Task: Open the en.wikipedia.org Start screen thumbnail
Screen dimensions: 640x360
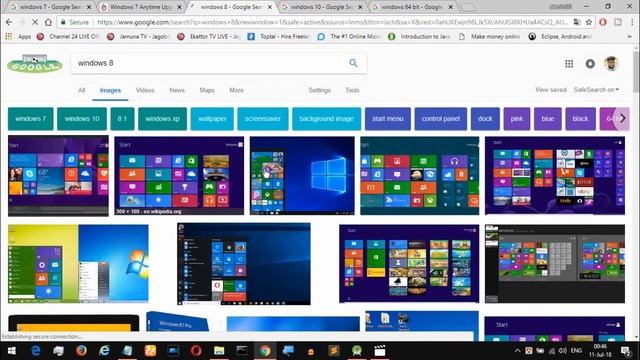Action: 179,176
